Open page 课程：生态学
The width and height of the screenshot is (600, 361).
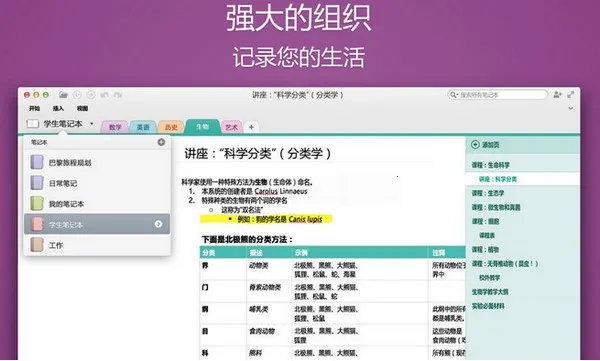point(488,193)
